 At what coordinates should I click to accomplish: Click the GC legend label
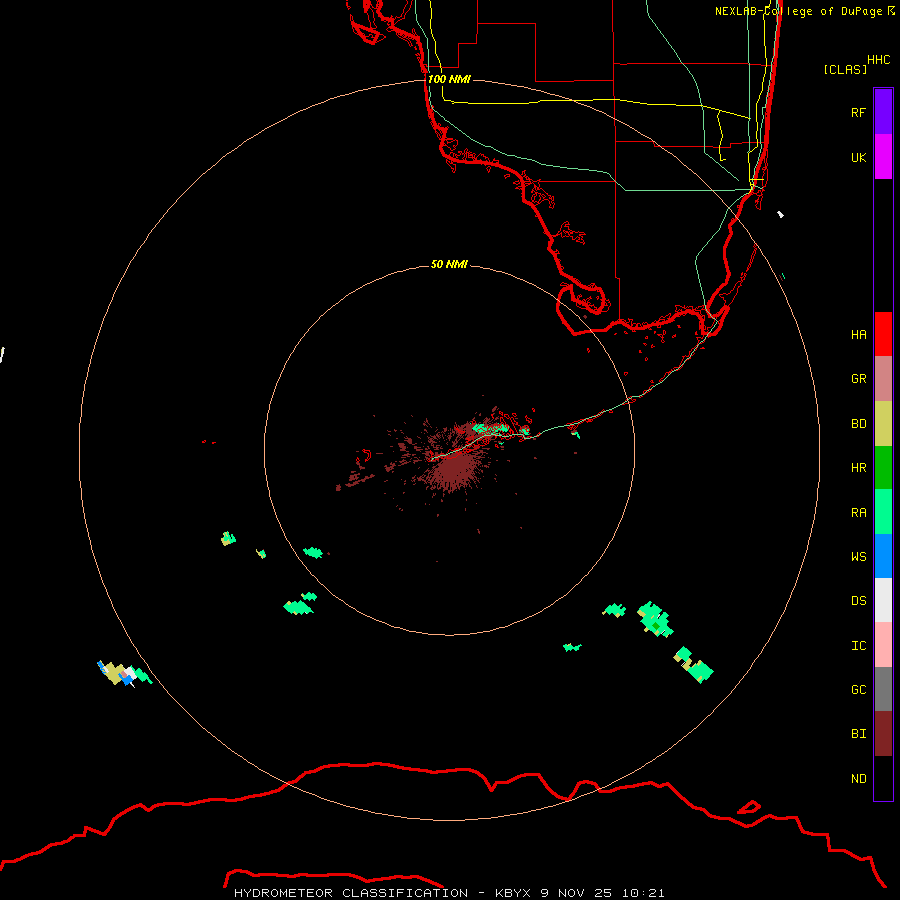coord(858,690)
